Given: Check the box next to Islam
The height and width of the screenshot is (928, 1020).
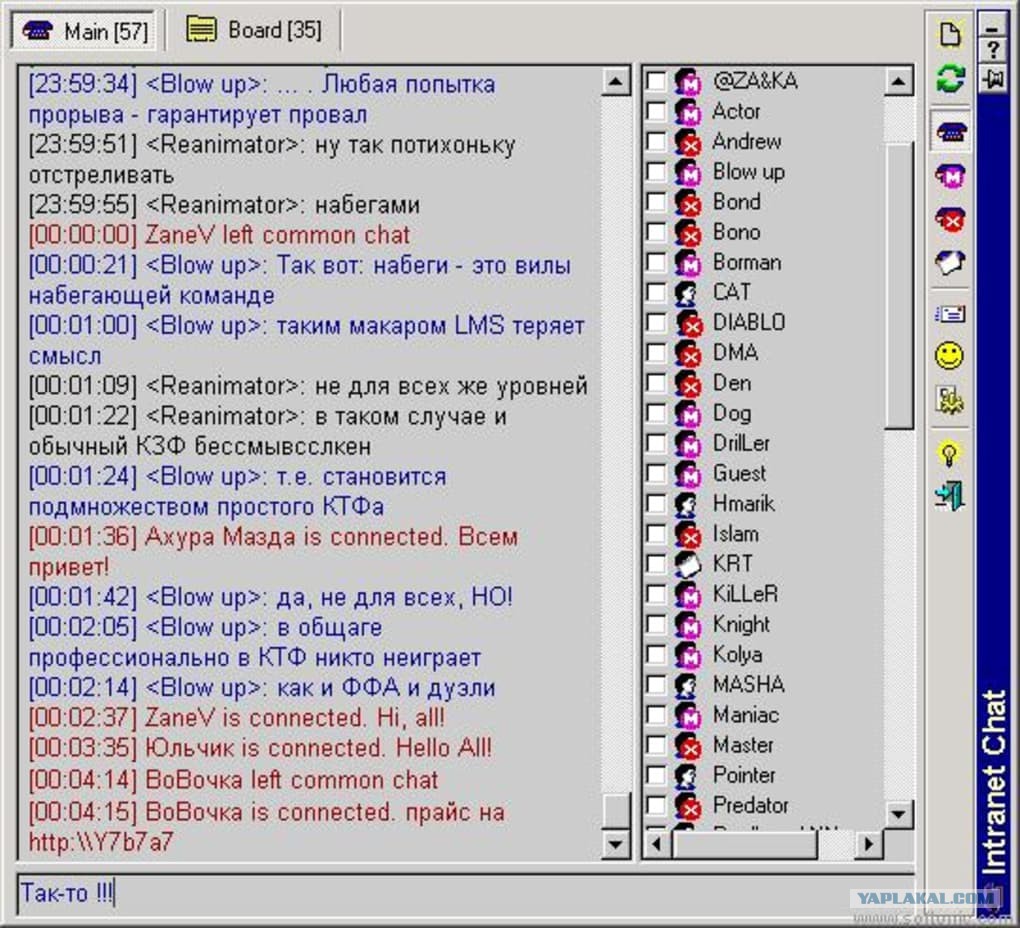Looking at the screenshot, I should click(656, 534).
